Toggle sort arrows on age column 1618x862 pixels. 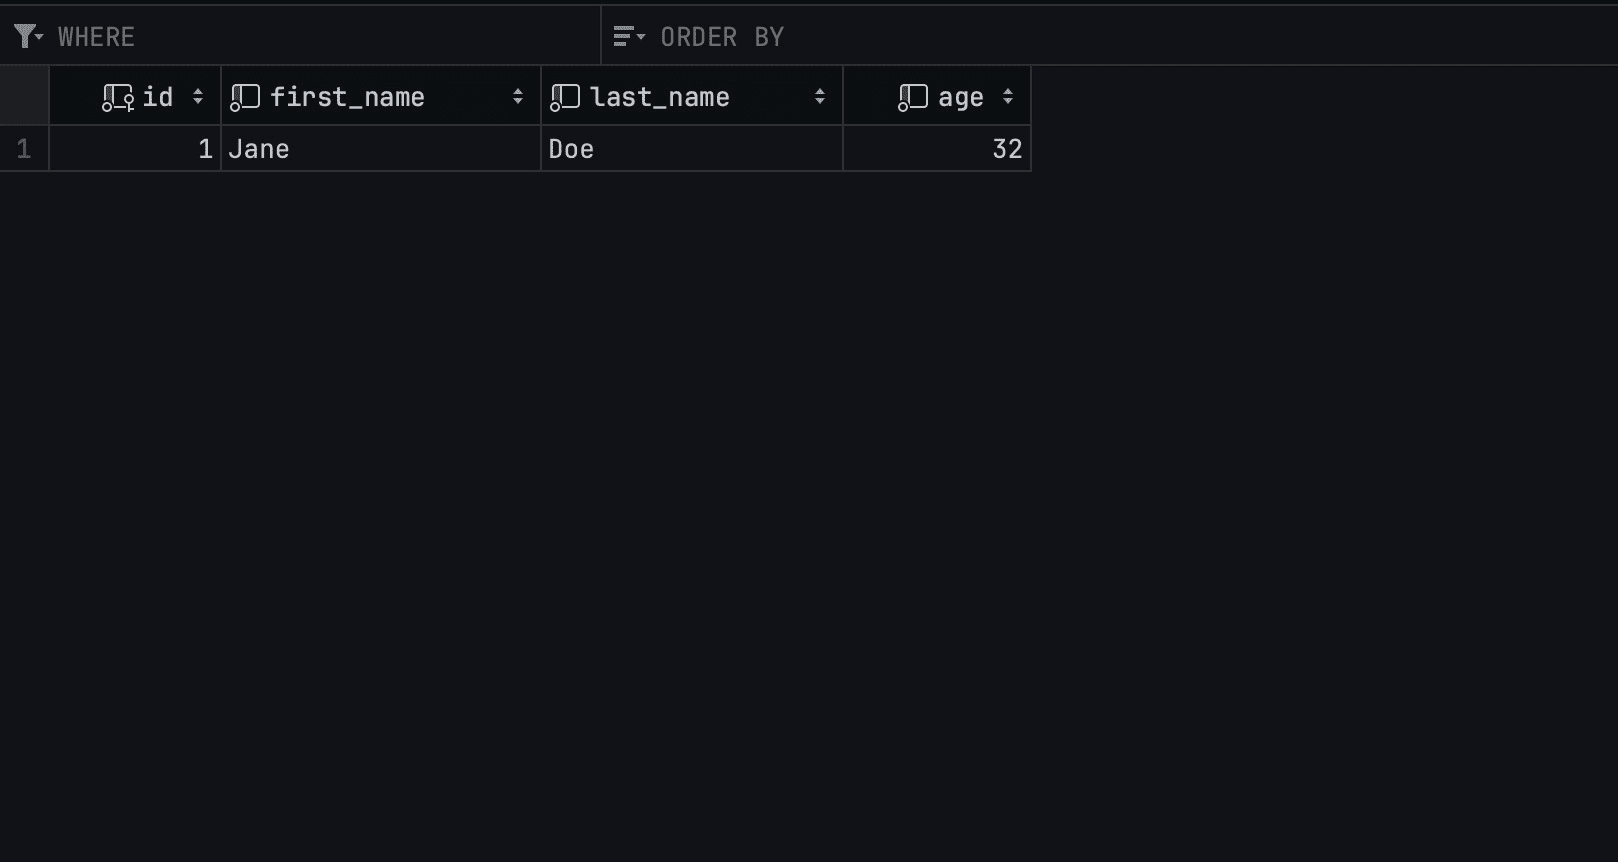click(1008, 97)
